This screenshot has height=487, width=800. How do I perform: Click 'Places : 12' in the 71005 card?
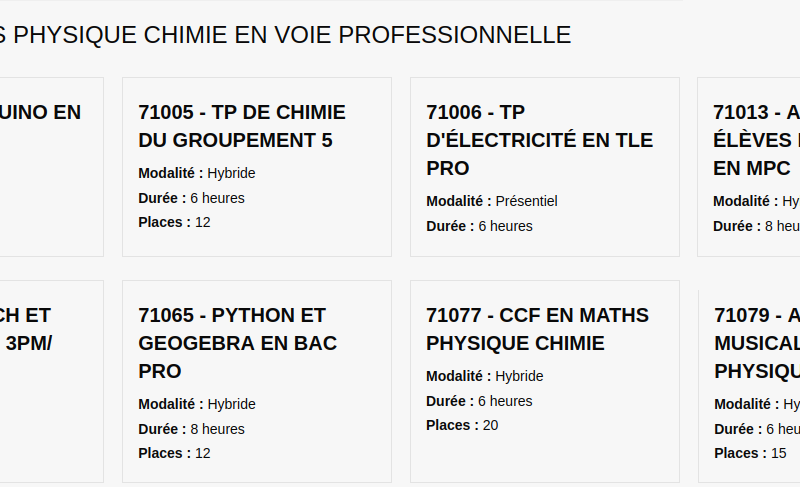point(174,222)
